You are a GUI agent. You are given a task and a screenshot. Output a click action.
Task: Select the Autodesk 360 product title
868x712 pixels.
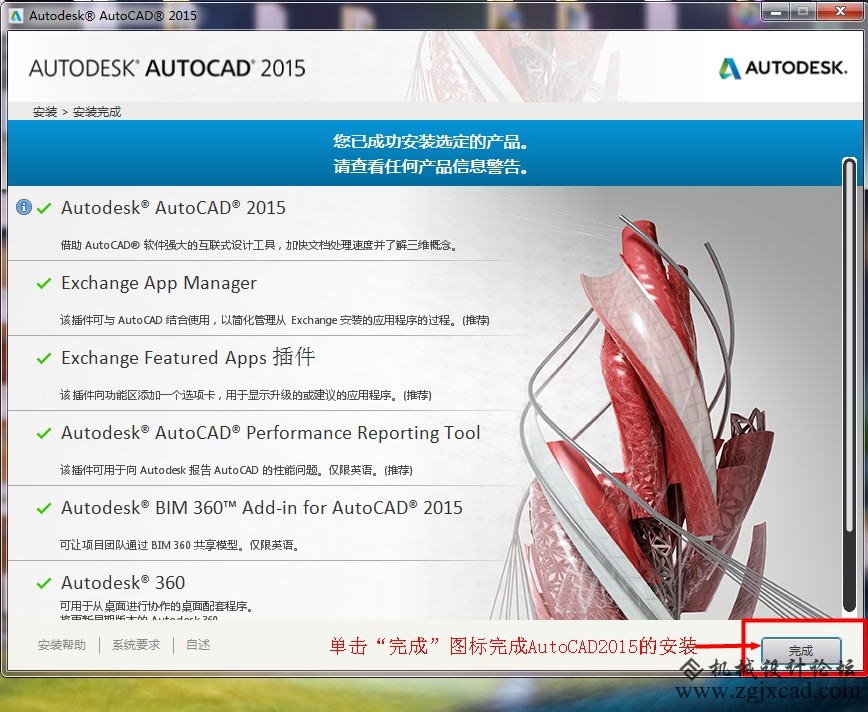[x=123, y=582]
